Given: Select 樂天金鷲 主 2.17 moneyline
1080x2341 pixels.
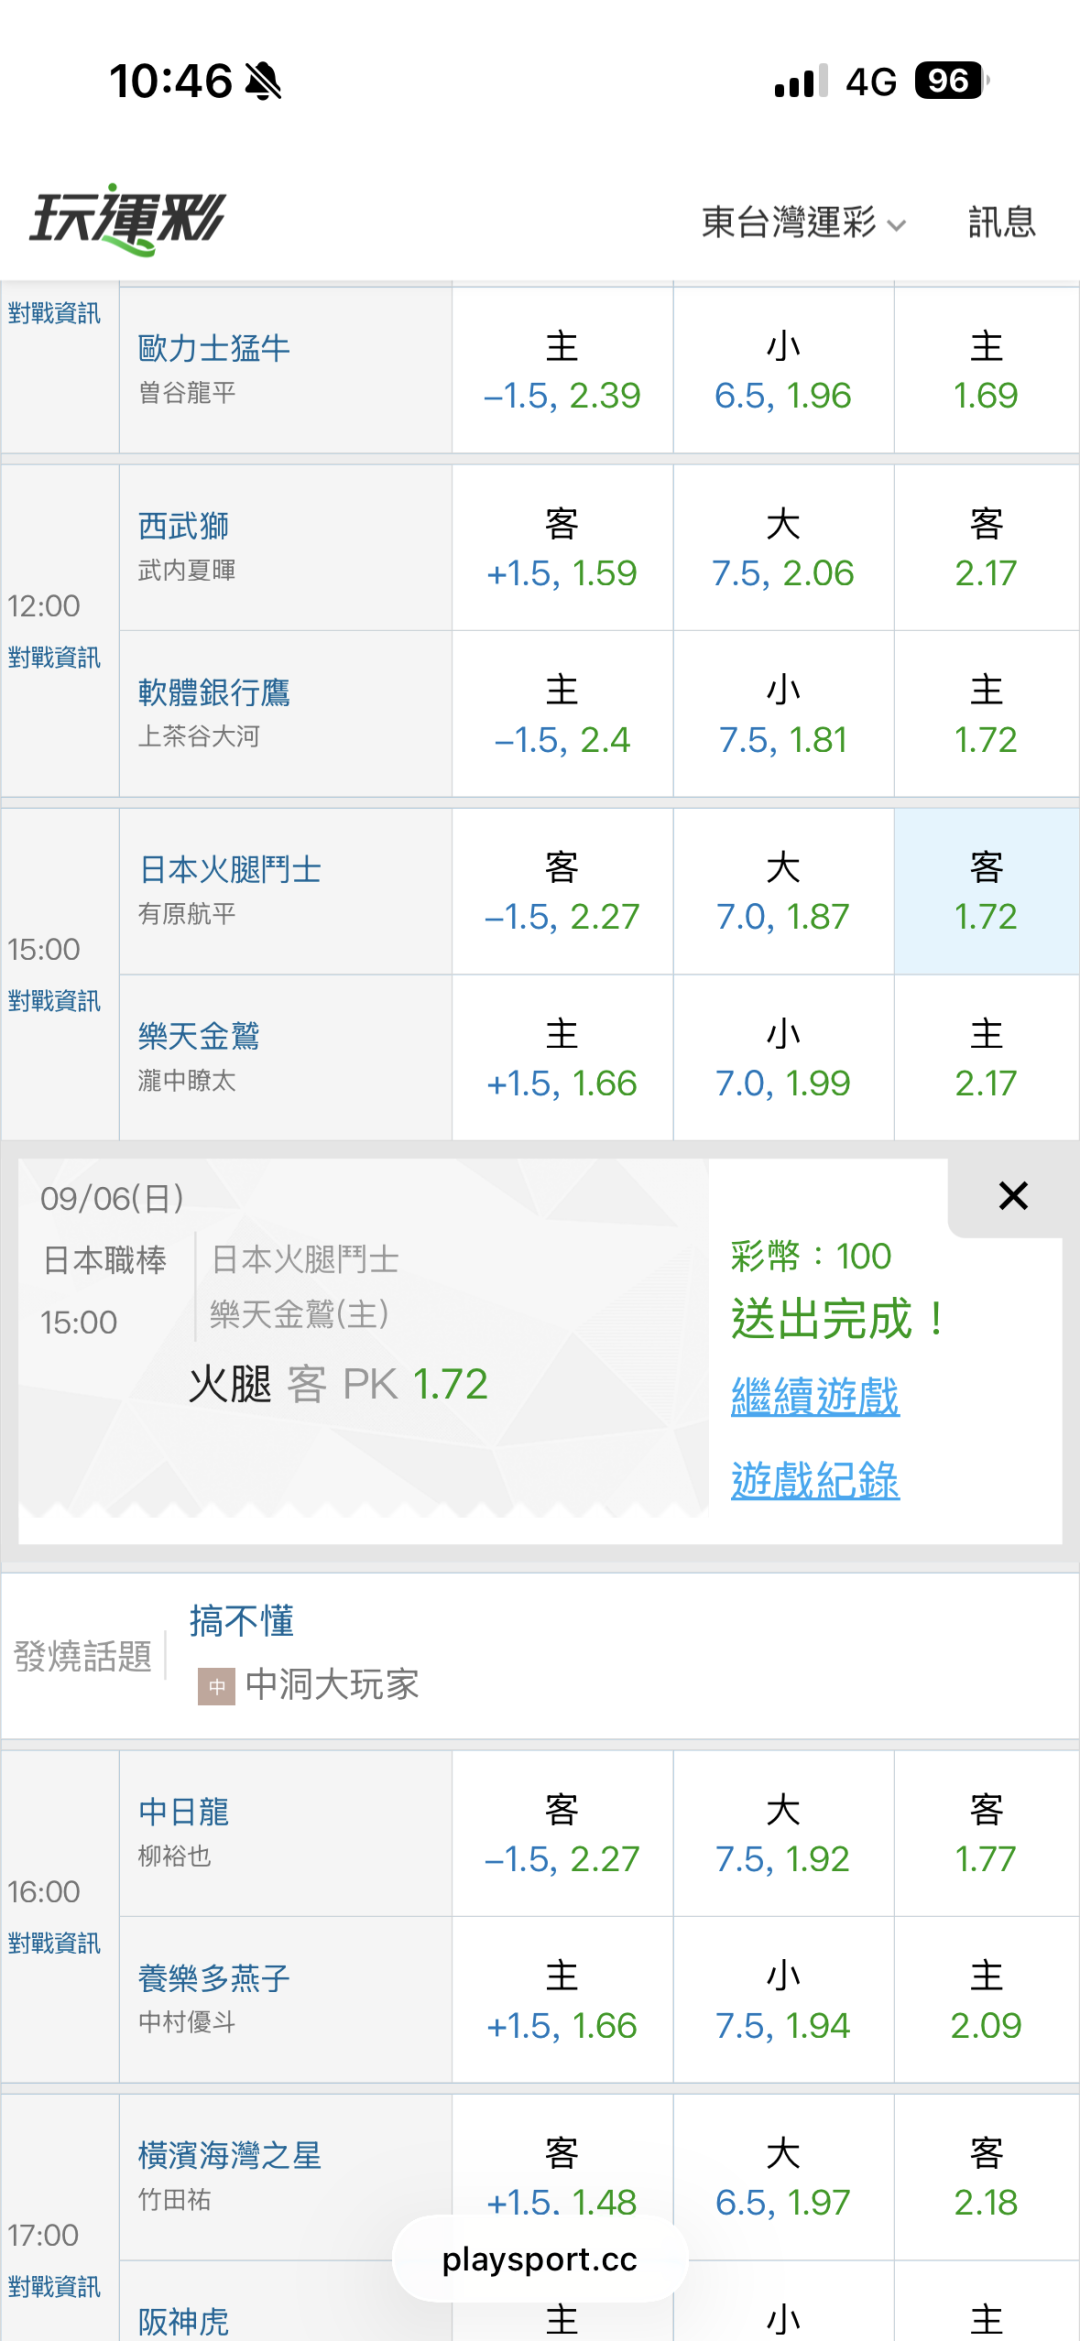Looking at the screenshot, I should (986, 1058).
